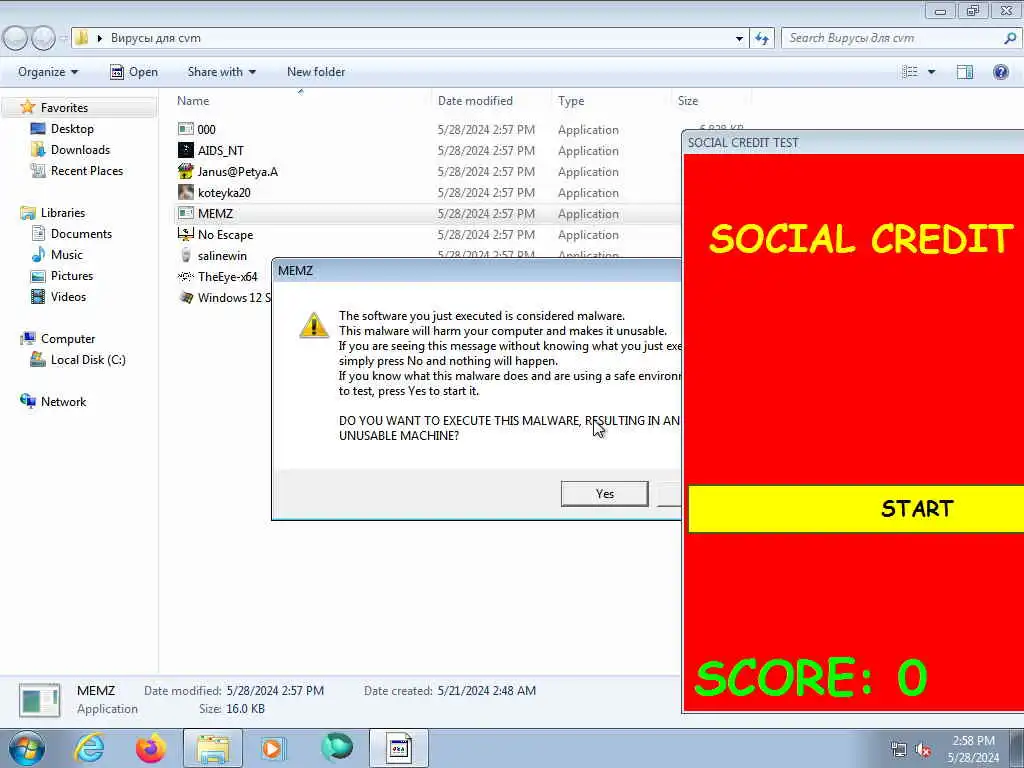Click the MEMZ thumbnail in details pane

point(40,700)
